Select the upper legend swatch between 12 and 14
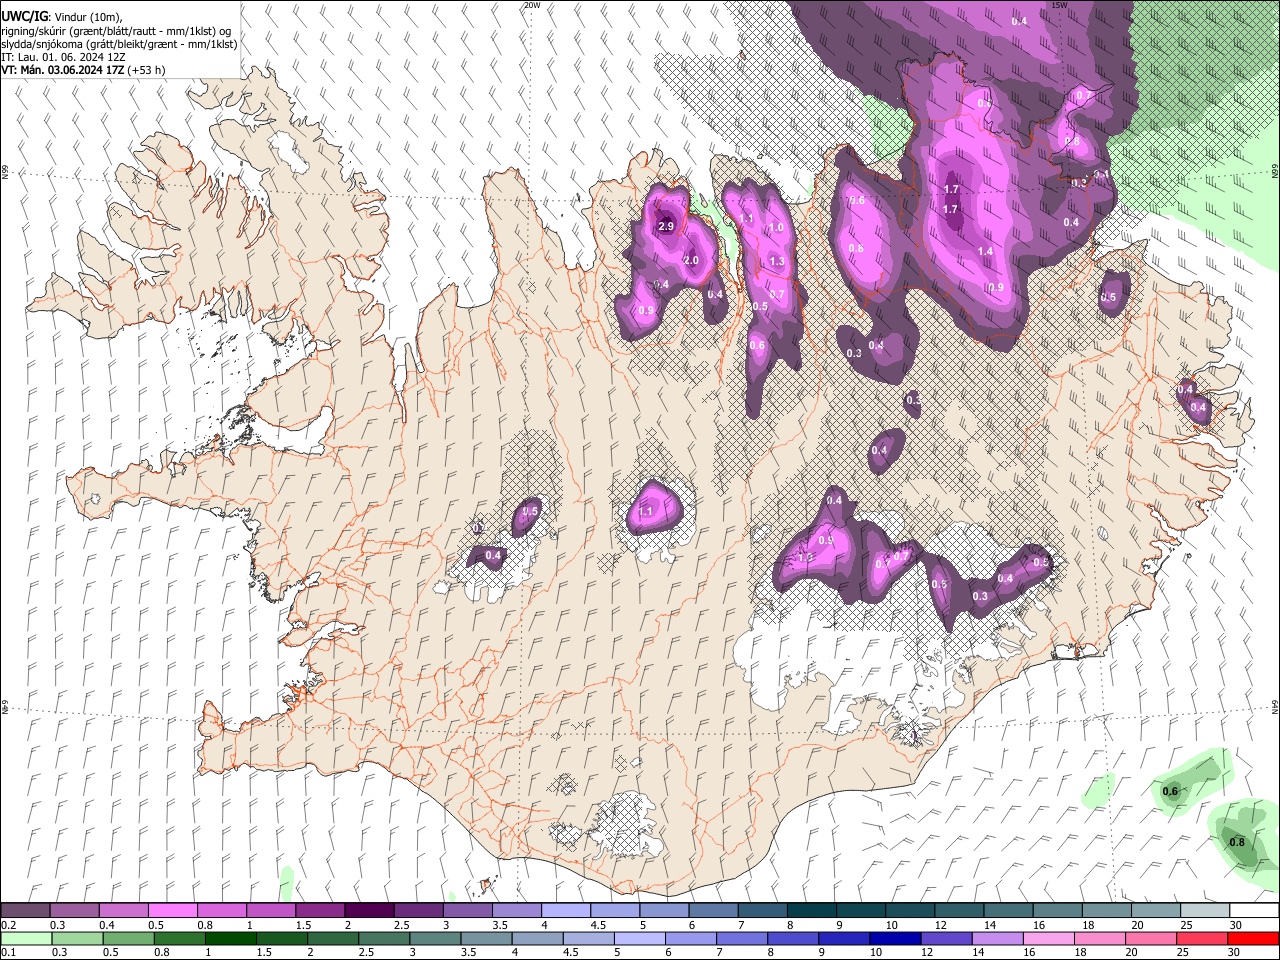 tap(959, 911)
